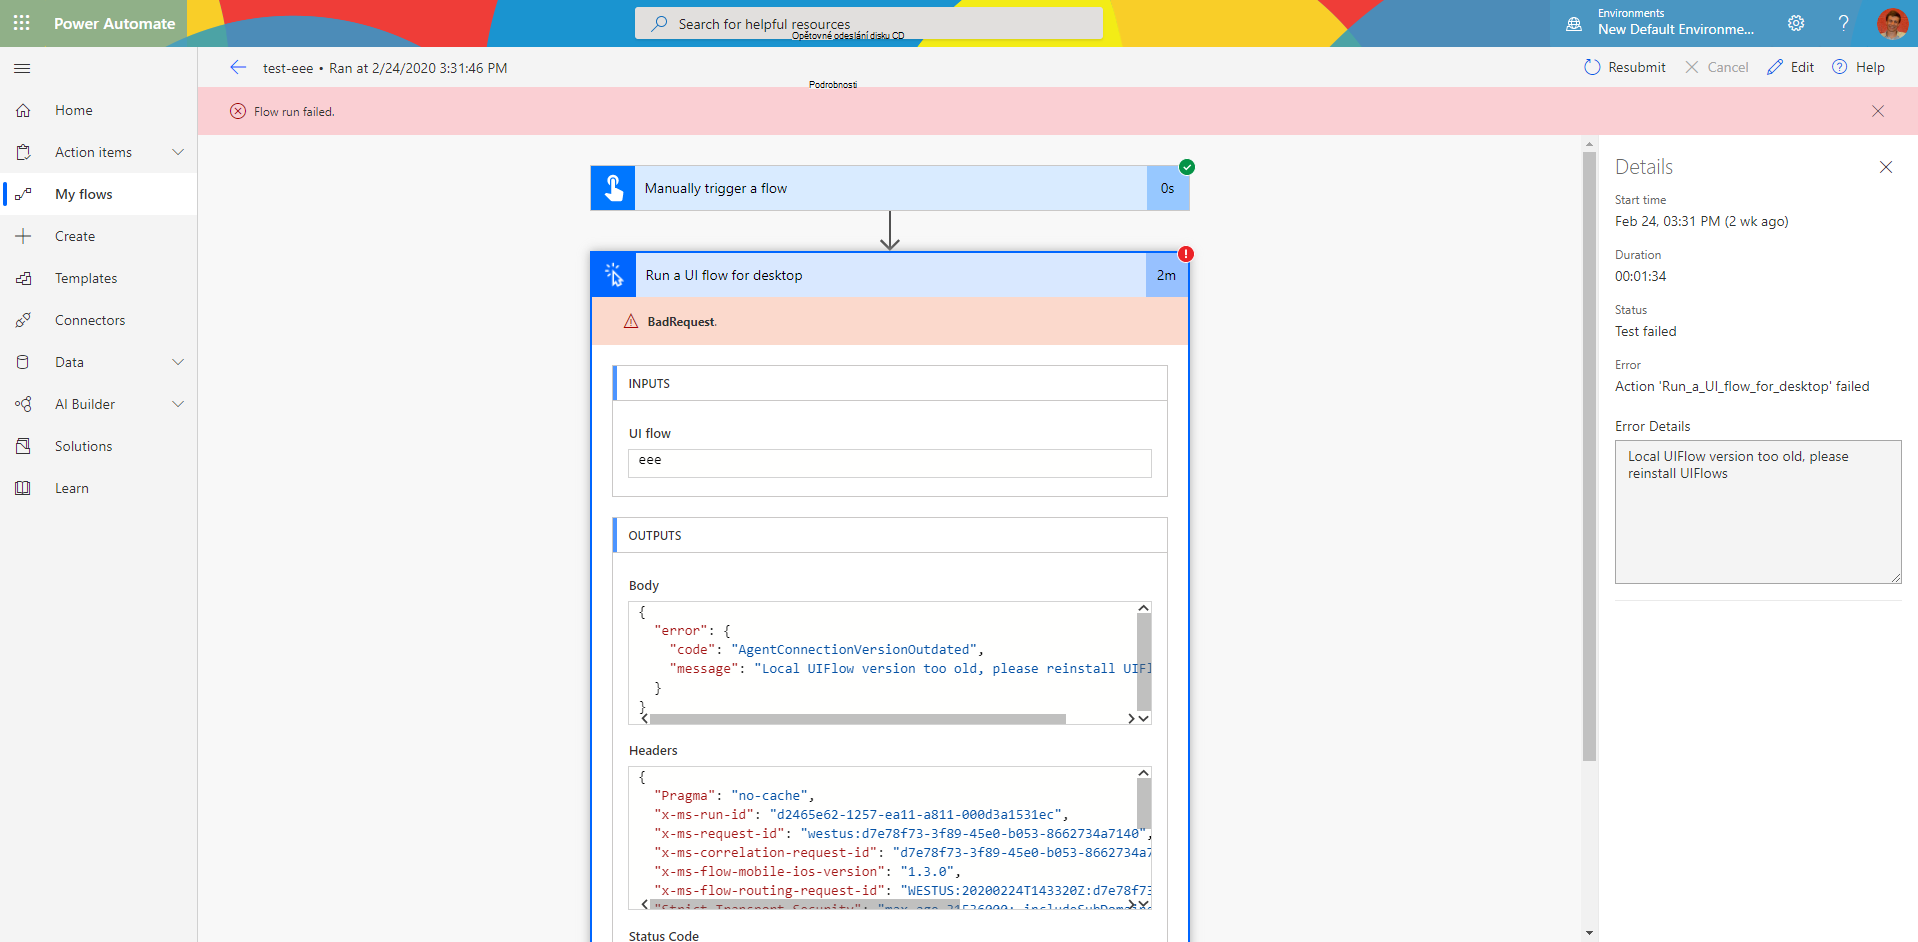Image resolution: width=1918 pixels, height=942 pixels.
Task: Open Templates in the sidebar
Action: tap(98, 278)
